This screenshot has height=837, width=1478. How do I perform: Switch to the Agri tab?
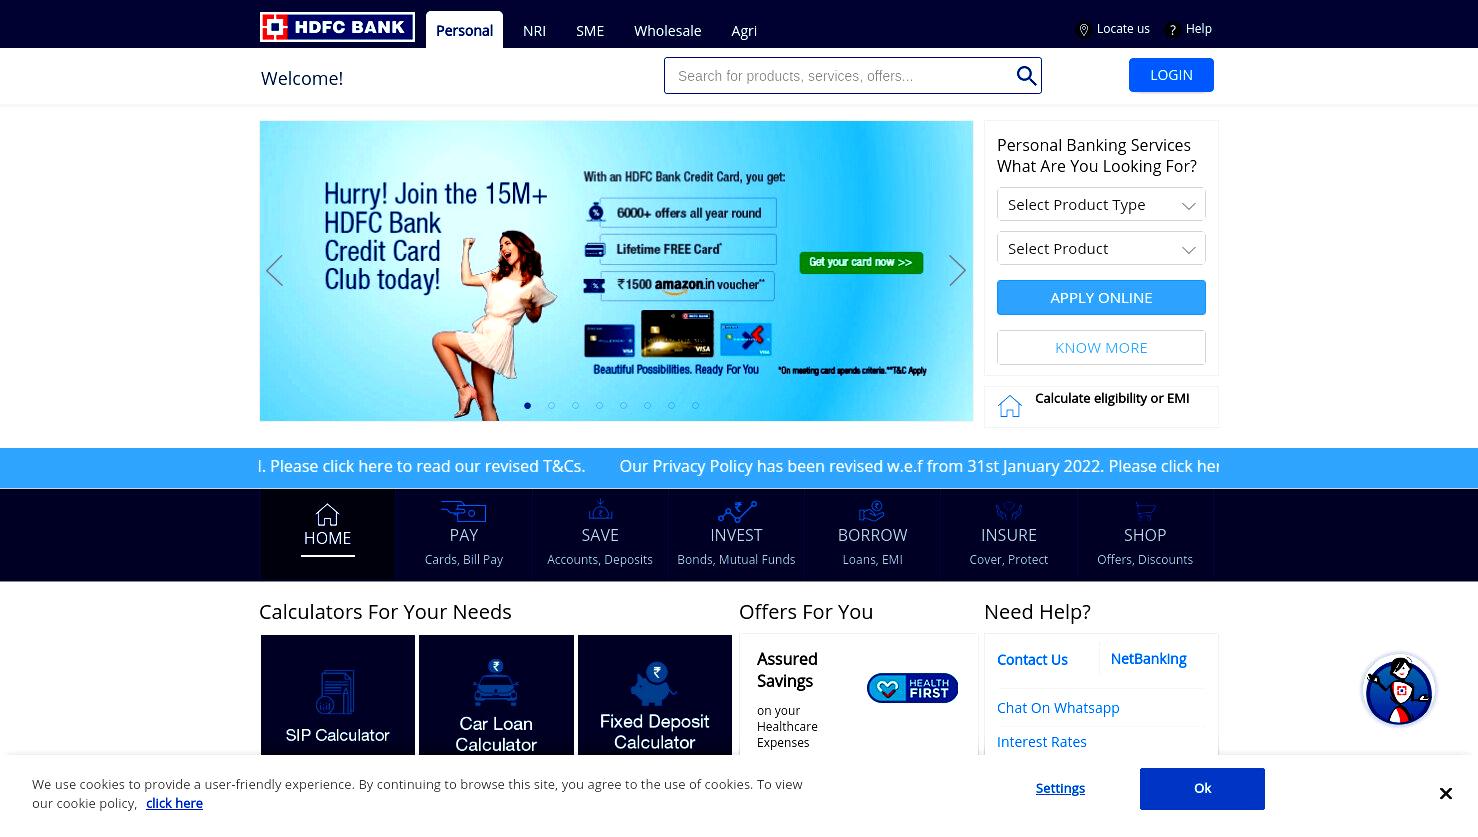pos(744,31)
